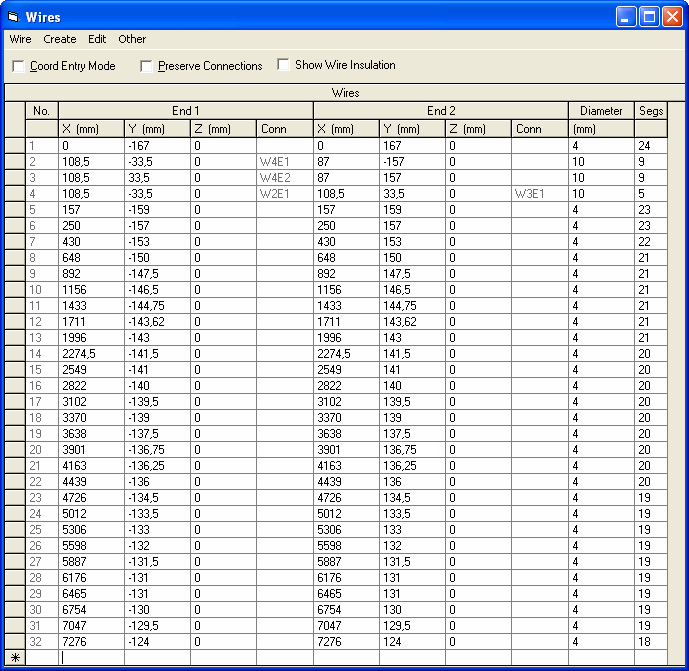Maximize the Wires window
The width and height of the screenshot is (689, 671).
[649, 17]
